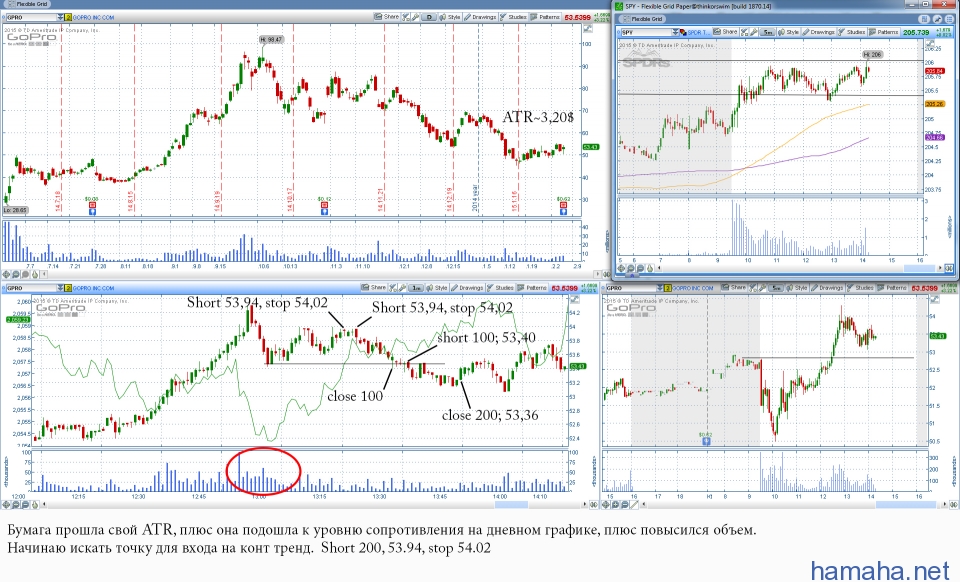Viewport: 960px width, 582px height.
Task: Open Studies menu in SPY chart
Action: [x=852, y=32]
